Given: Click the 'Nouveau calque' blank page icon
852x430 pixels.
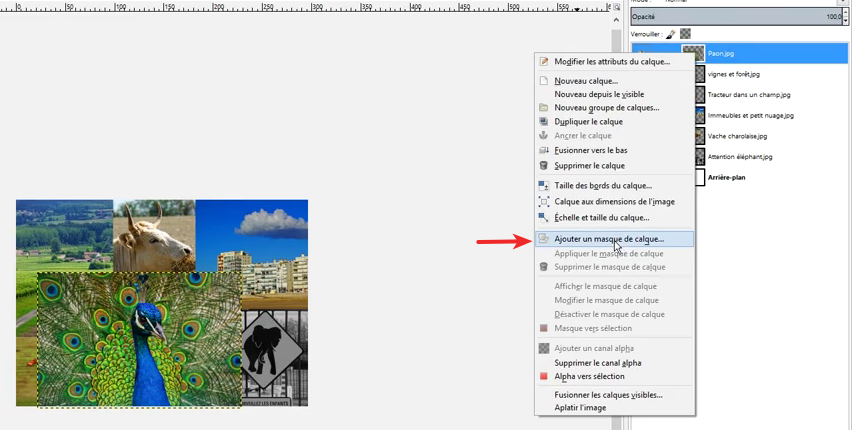Looking at the screenshot, I should [544, 81].
